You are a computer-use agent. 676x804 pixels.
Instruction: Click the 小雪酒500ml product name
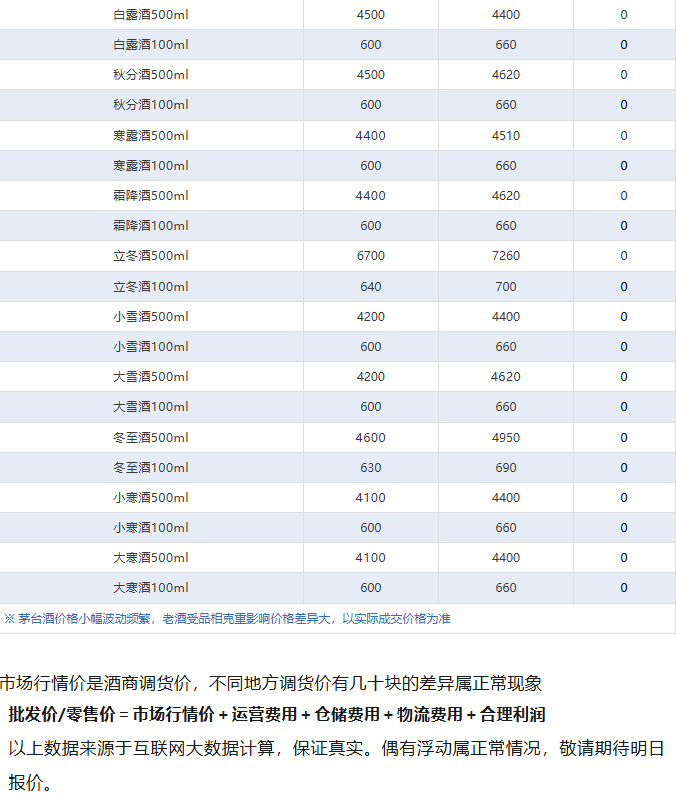pos(151,316)
